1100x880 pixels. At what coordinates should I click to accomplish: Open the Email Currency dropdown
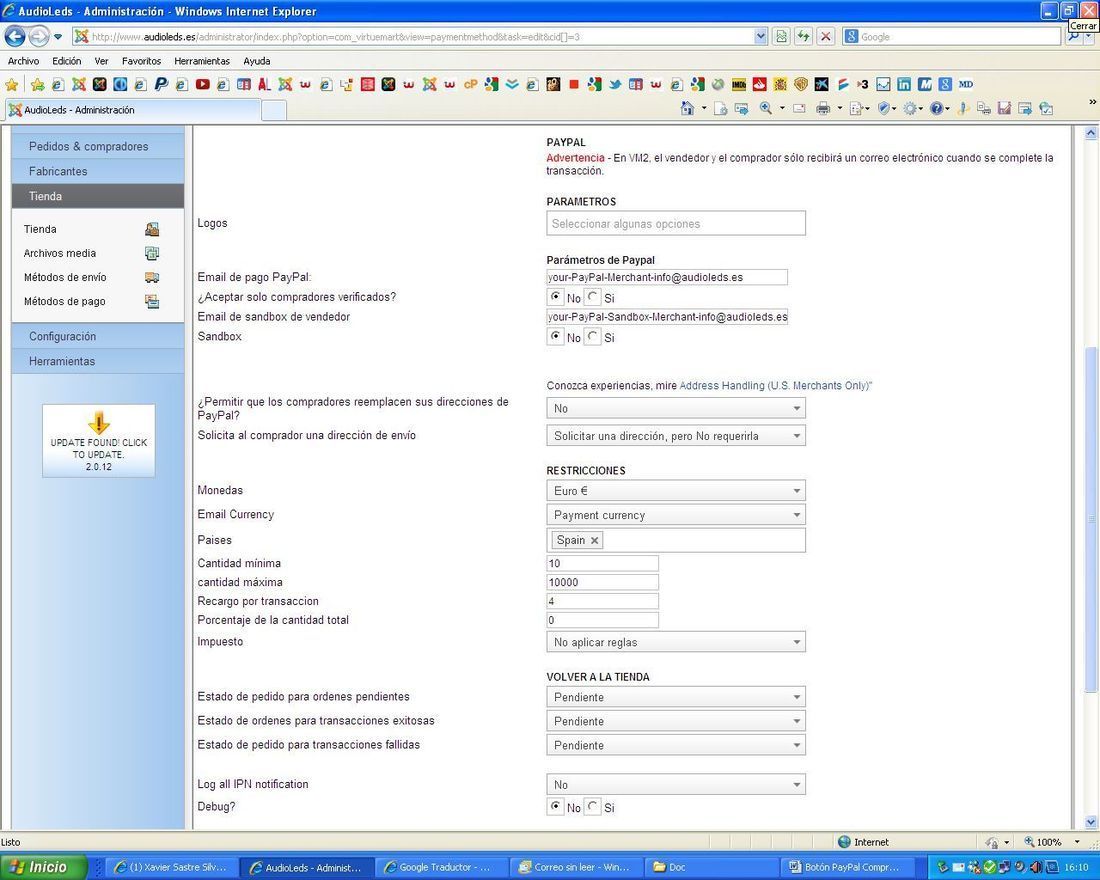click(x=676, y=515)
